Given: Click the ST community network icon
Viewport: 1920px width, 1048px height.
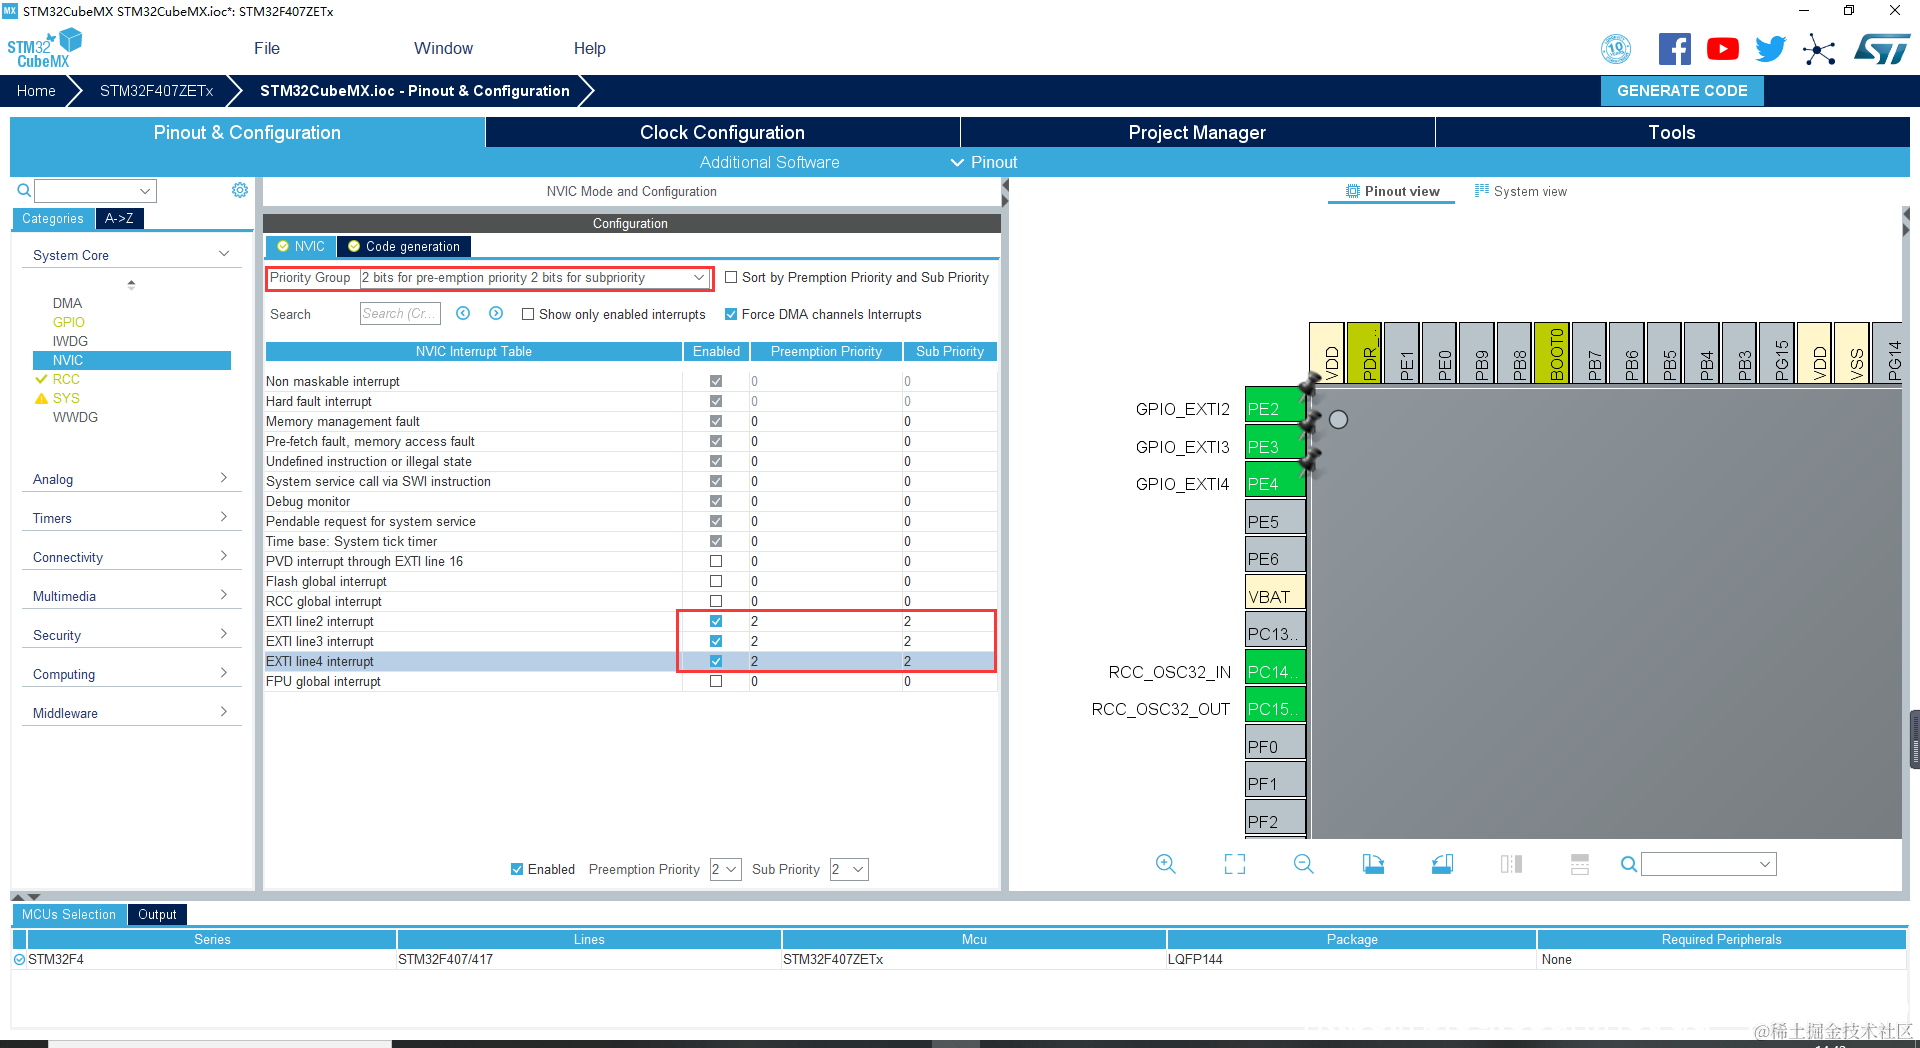Looking at the screenshot, I should pos(1819,49).
